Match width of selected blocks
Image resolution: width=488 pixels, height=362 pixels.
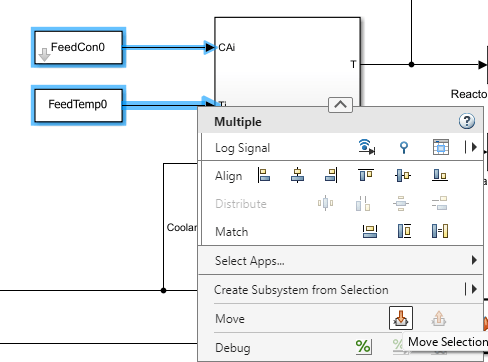(x=370, y=231)
